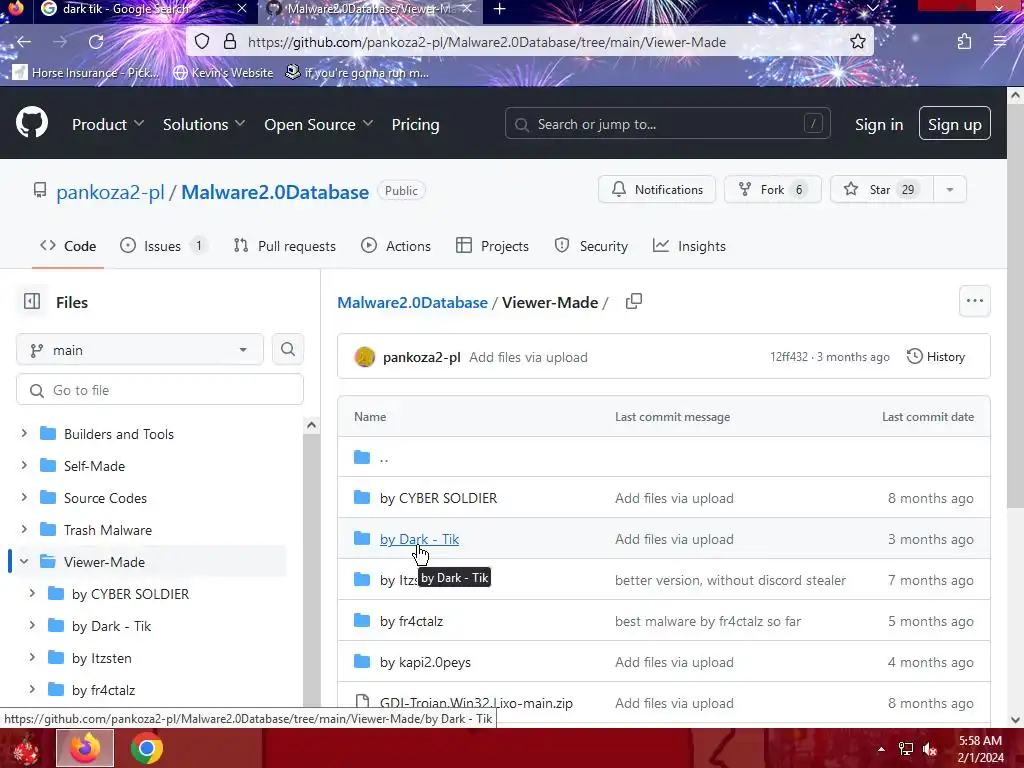The width and height of the screenshot is (1024, 768).
Task: Click the padlock site info icon
Action: point(230,42)
